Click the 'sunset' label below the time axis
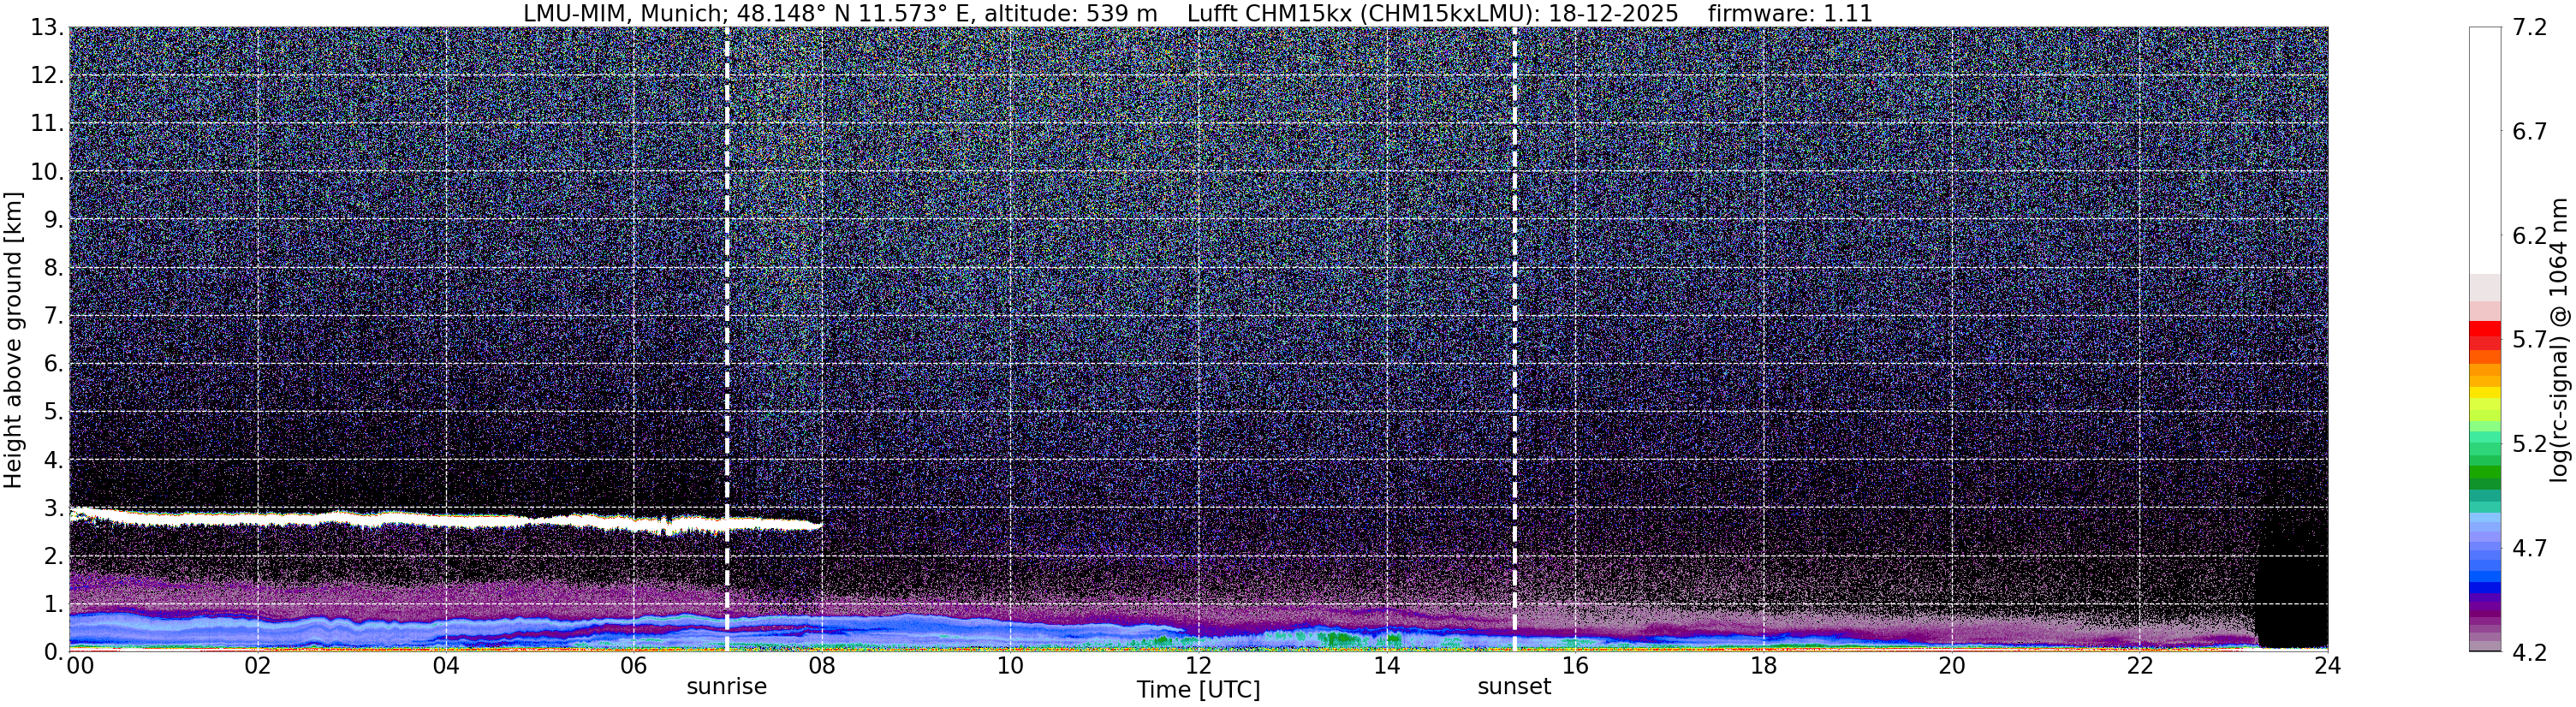This screenshot has height=707, width=2576. (1514, 687)
